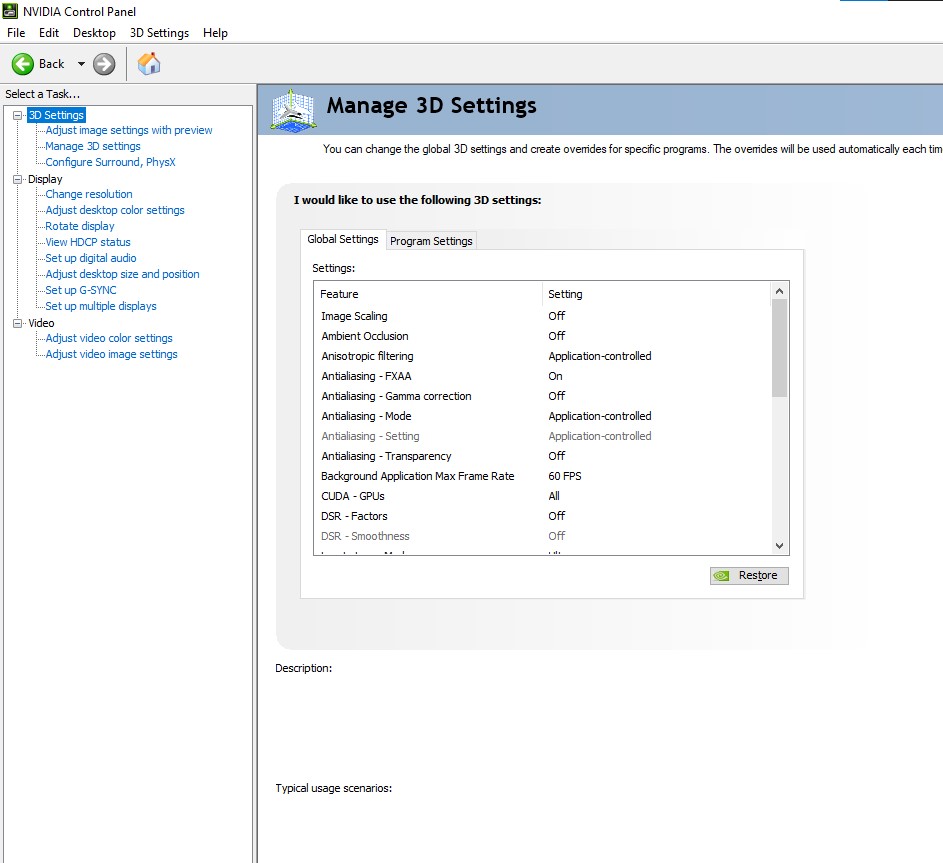This screenshot has height=863, width=943.
Task: Open Adjust video color settings
Action: [109, 338]
